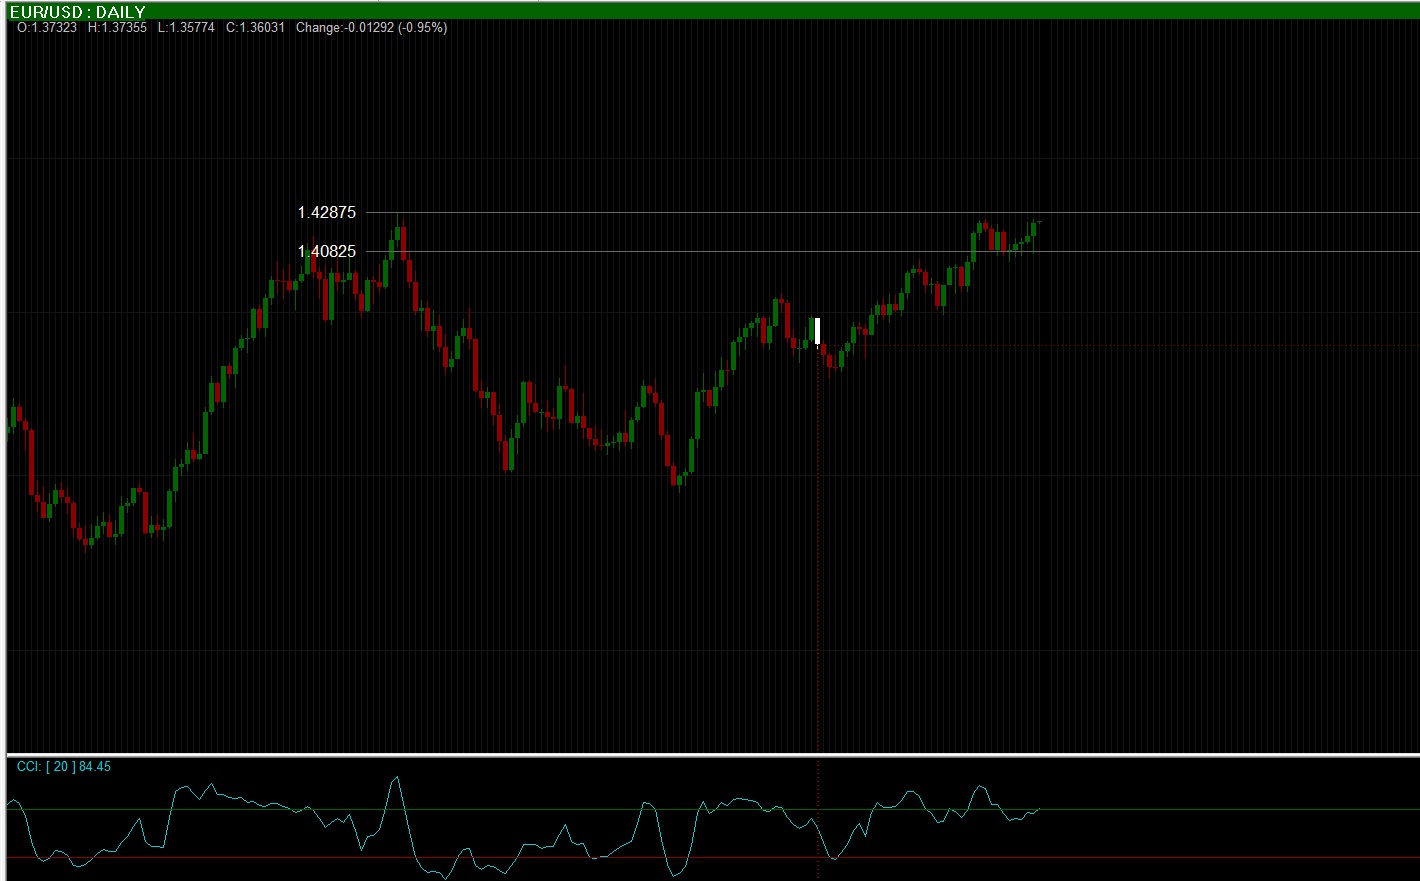Click the tallest CCI line peak
The image size is (1420, 881).
397,777
